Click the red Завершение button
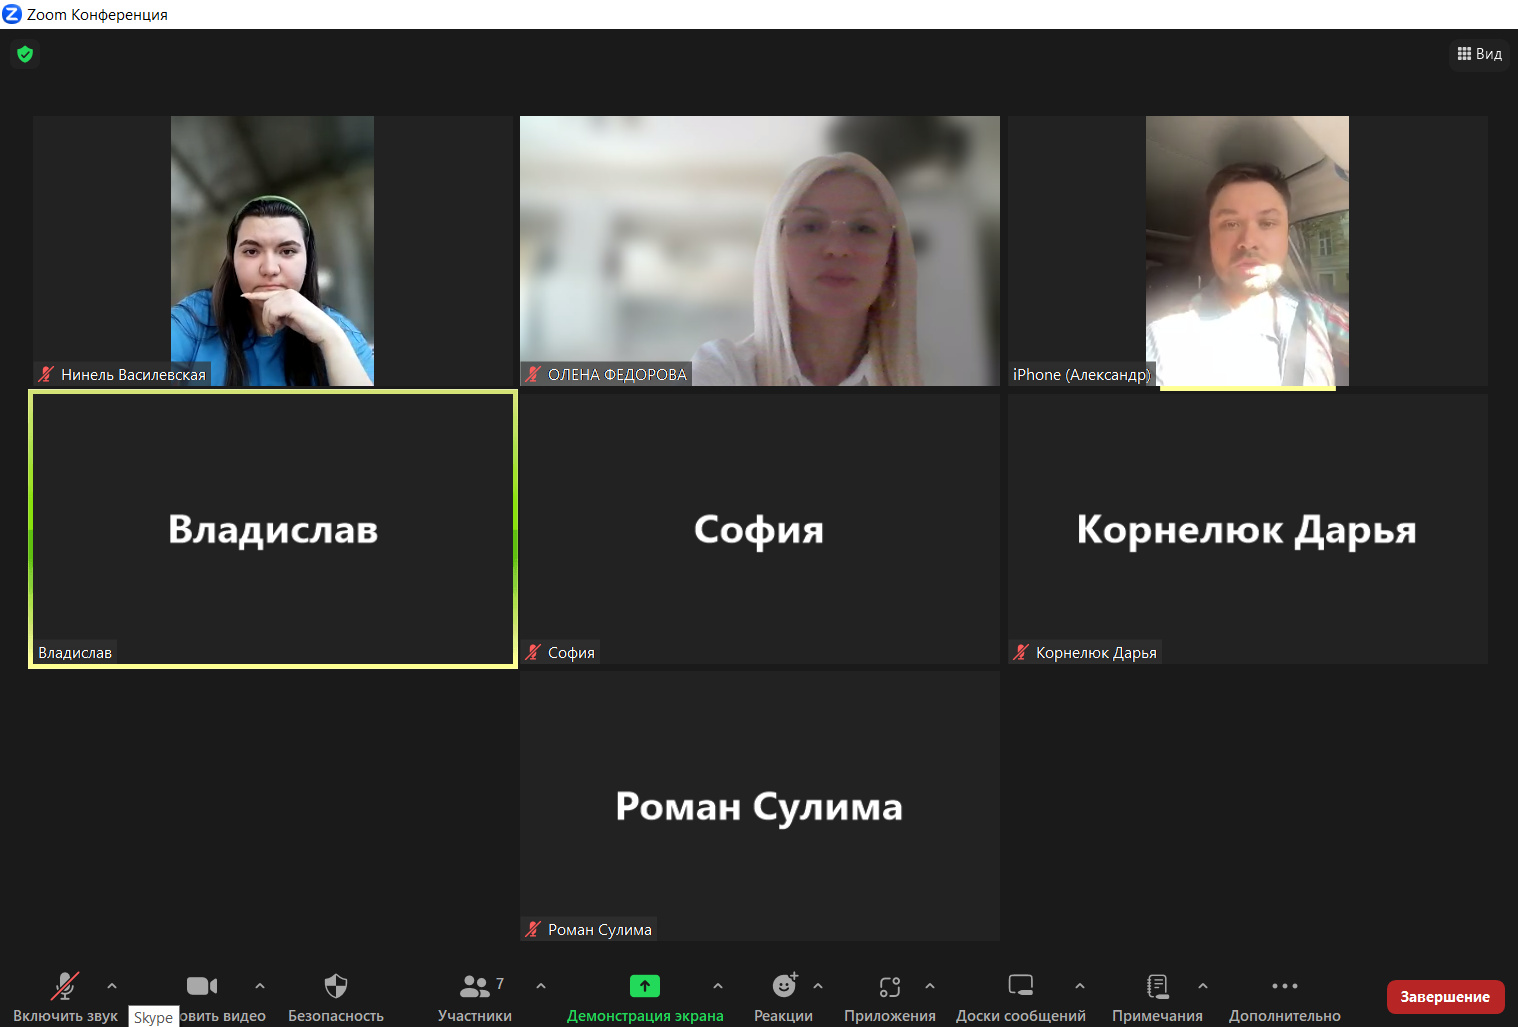The width and height of the screenshot is (1518, 1027). 1445,997
